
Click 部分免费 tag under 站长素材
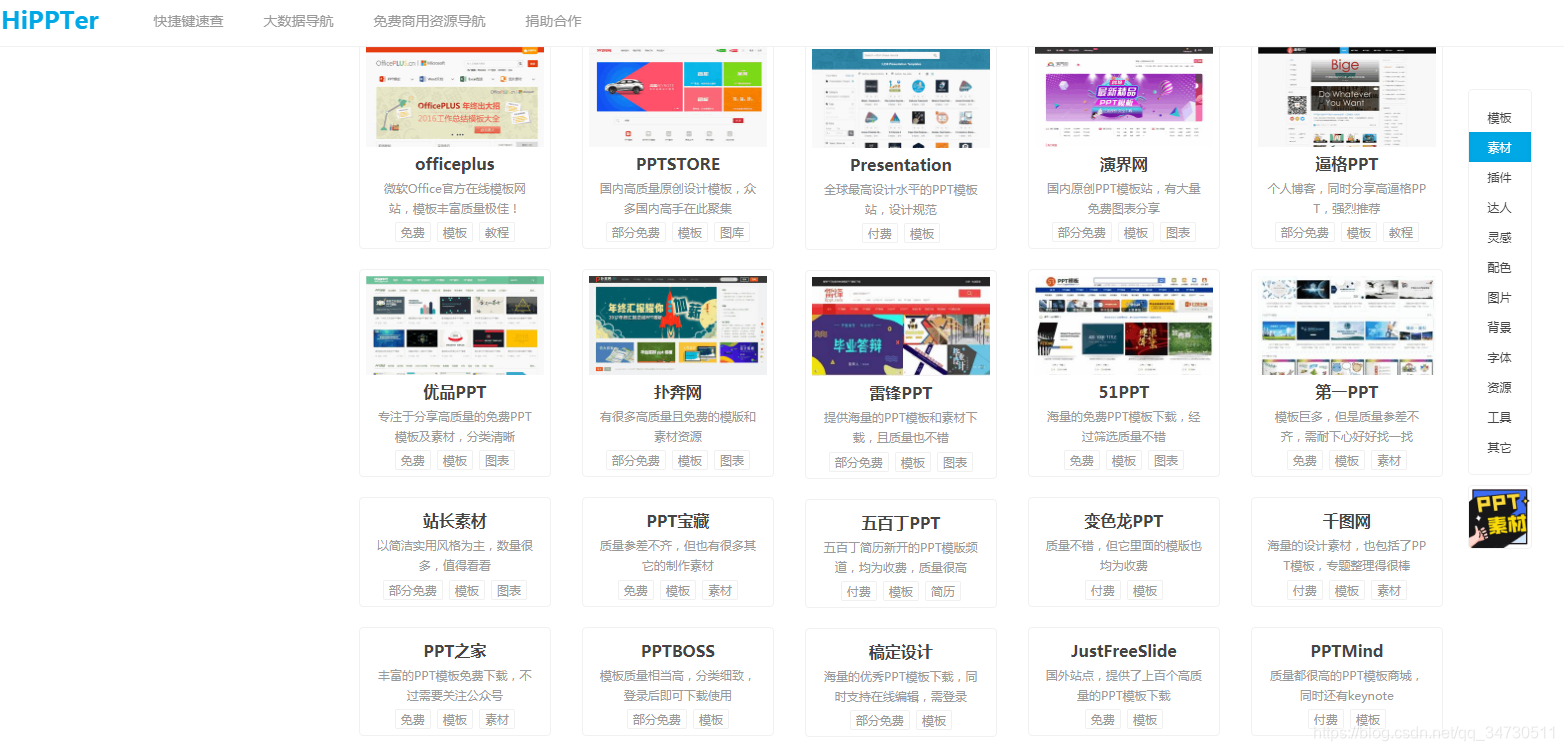[413, 590]
